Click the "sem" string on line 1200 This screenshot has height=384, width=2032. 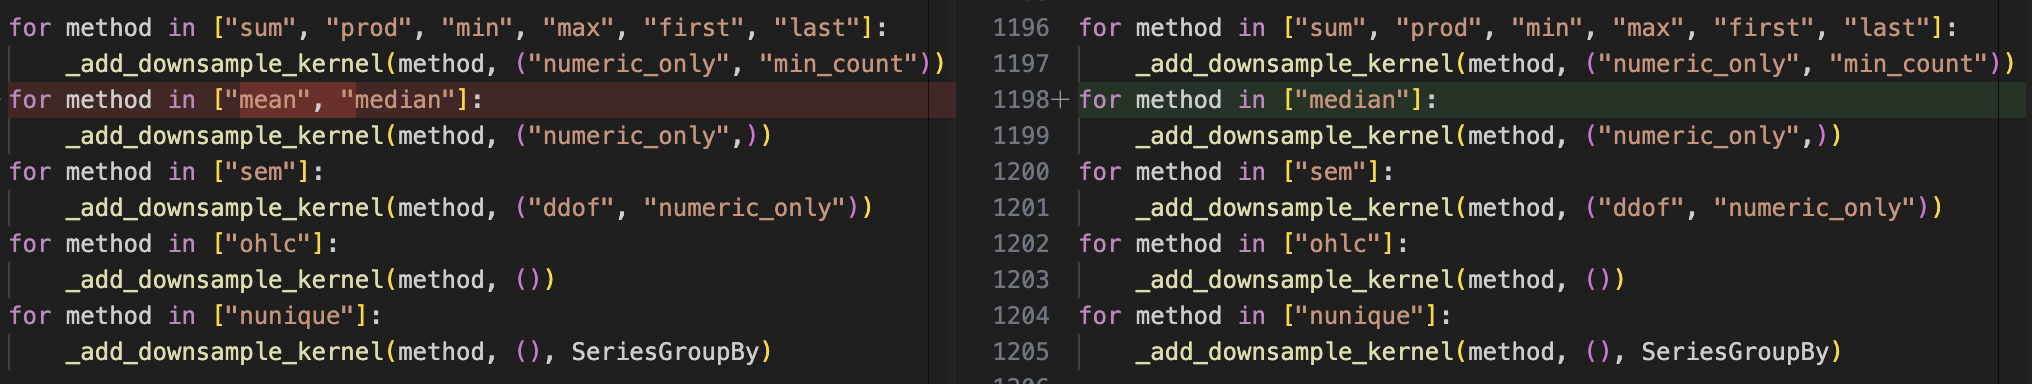[x=1331, y=172]
